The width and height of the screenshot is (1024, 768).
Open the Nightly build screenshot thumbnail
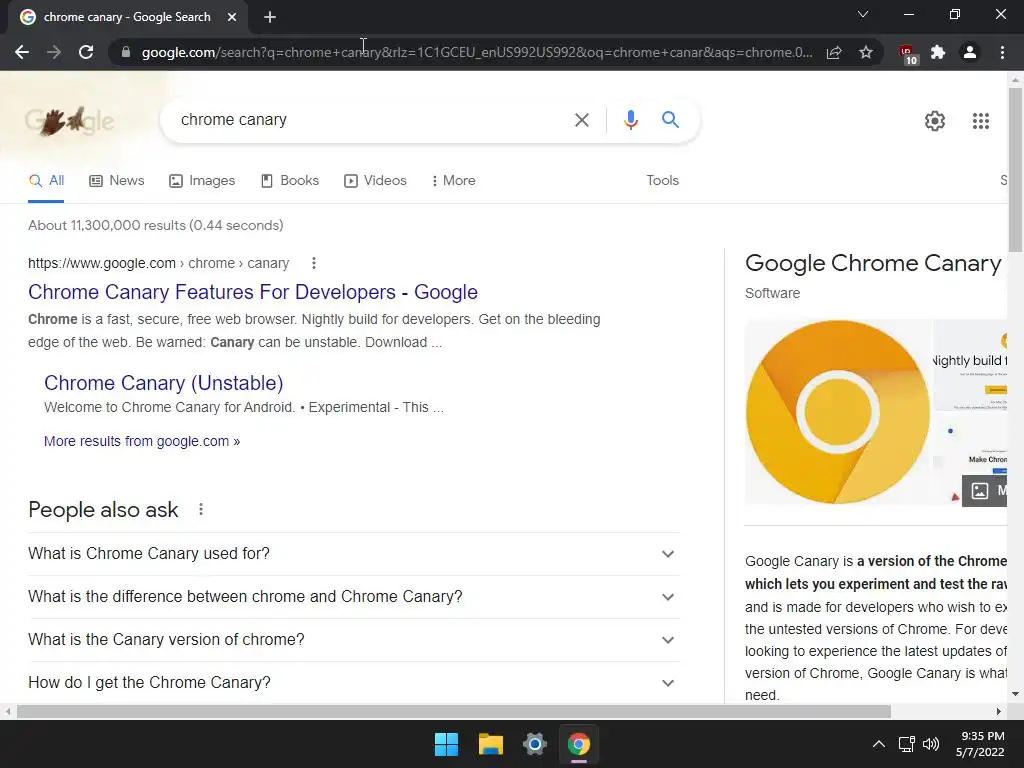coord(970,364)
